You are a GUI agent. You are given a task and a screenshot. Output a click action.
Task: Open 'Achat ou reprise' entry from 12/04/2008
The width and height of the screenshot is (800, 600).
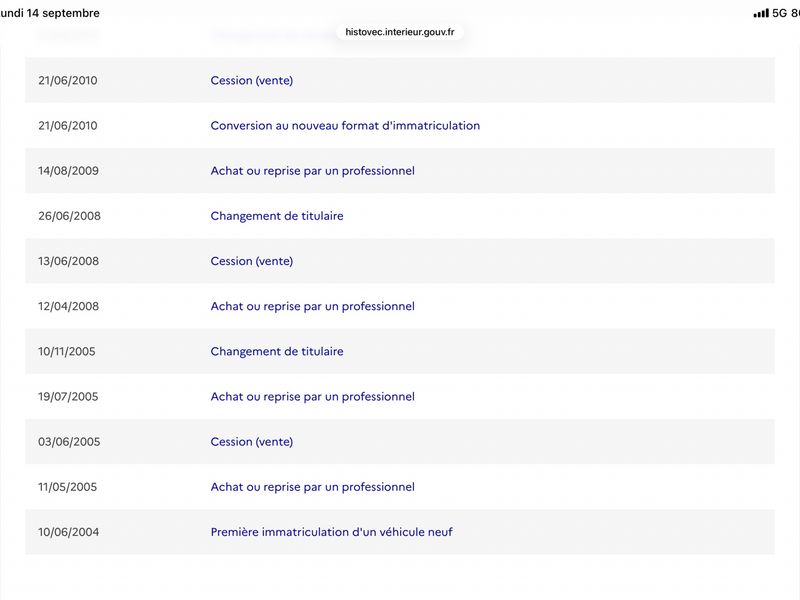coord(312,306)
